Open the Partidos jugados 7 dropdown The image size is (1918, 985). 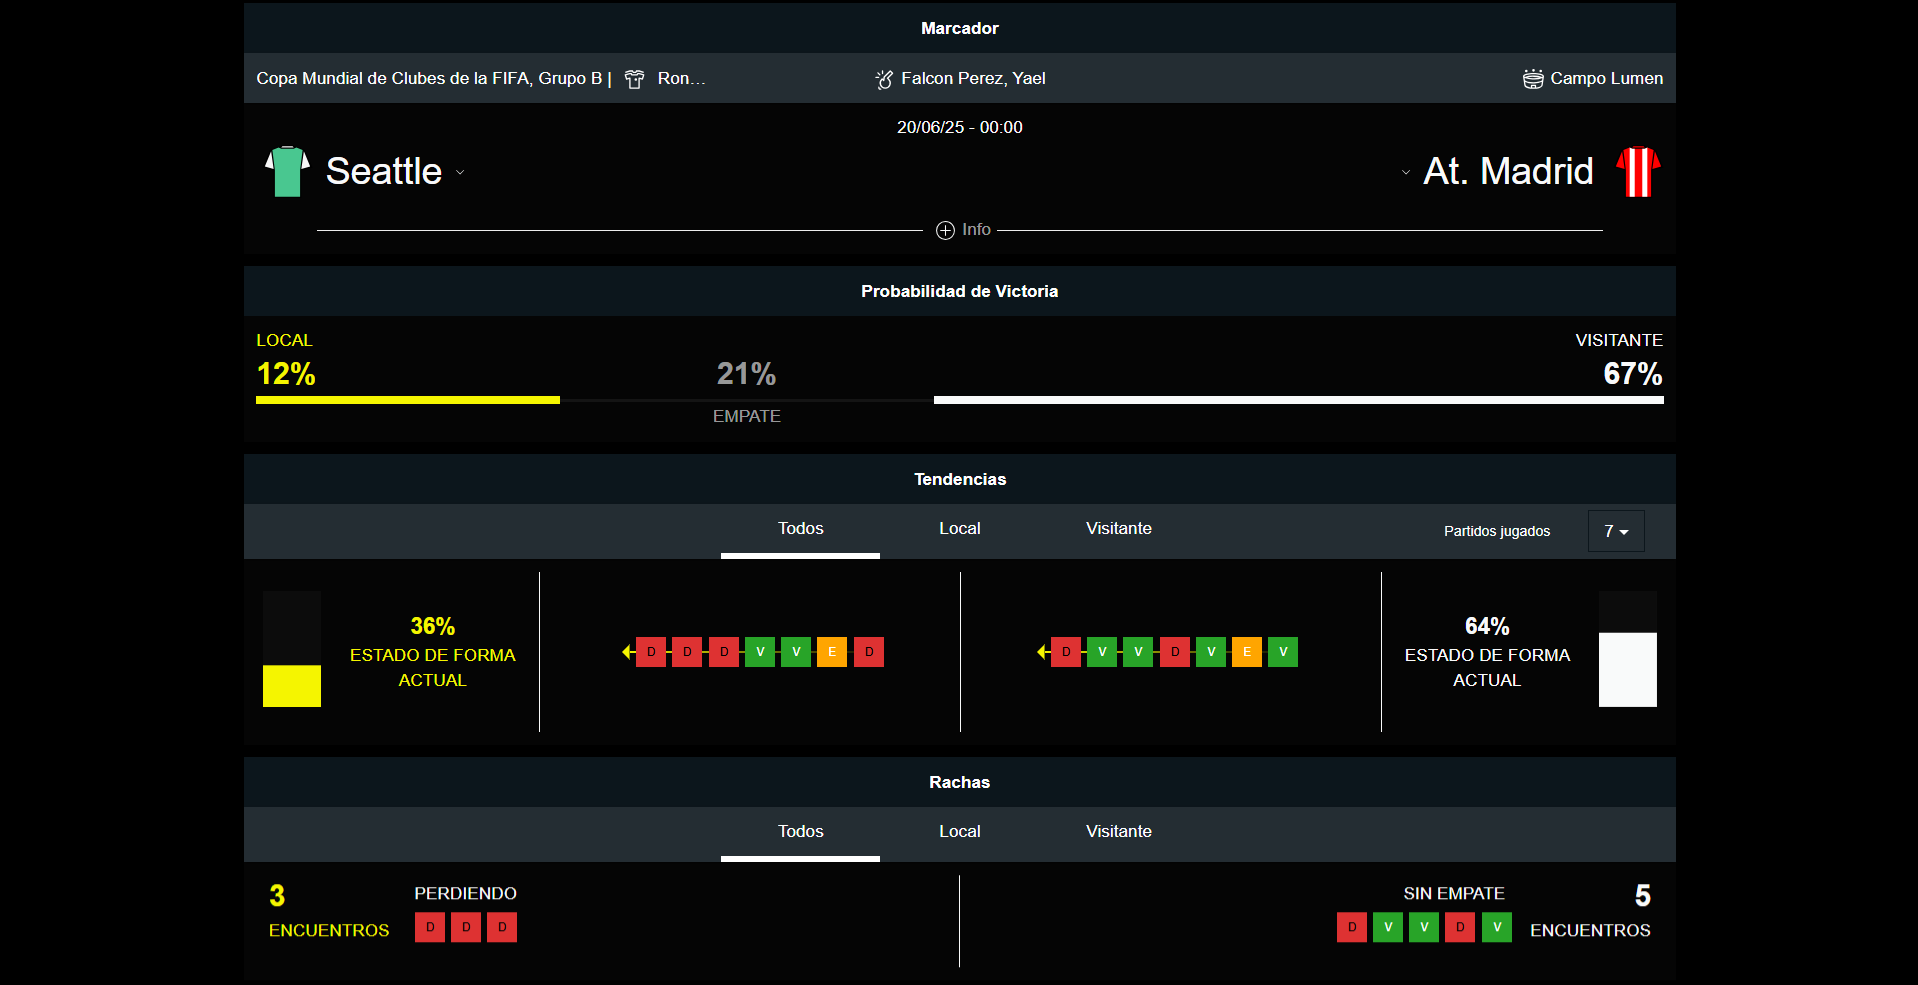[x=1615, y=531]
